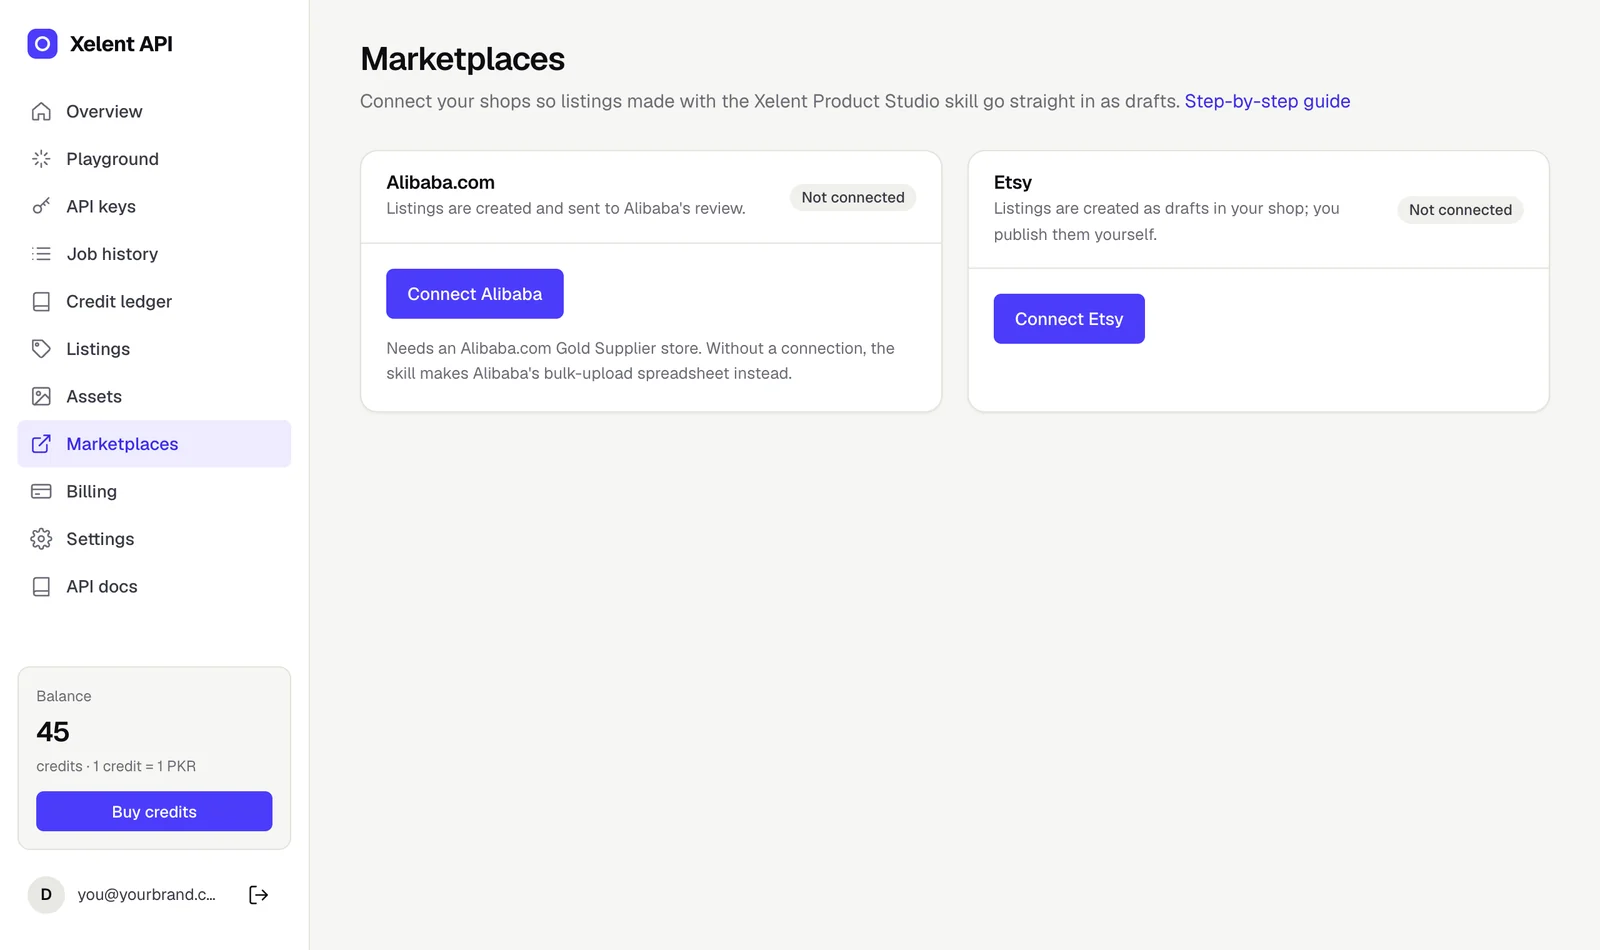Click the Overview home icon
This screenshot has width=1600, height=950.
click(41, 111)
